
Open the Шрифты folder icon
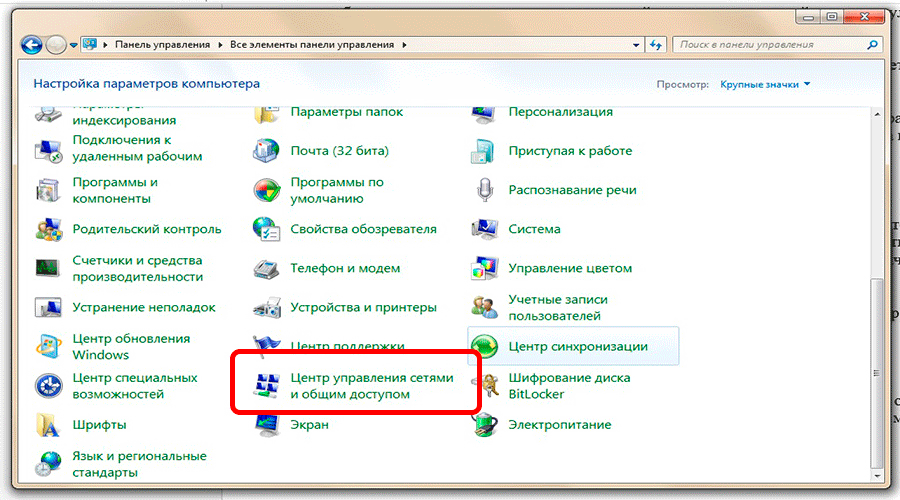[48, 425]
